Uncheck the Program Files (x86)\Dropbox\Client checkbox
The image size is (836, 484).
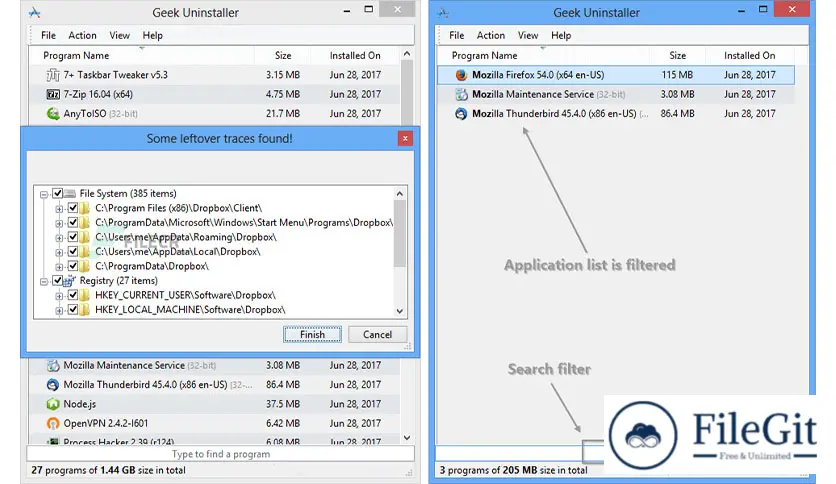[x=73, y=208]
